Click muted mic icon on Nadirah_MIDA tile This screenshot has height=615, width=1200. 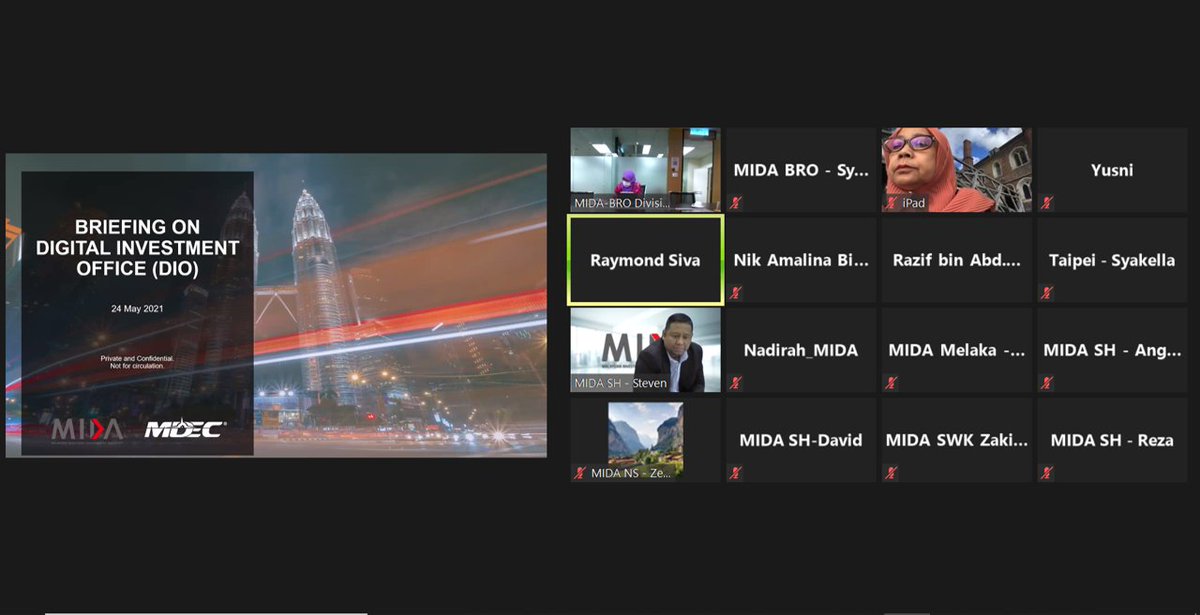[x=736, y=382]
